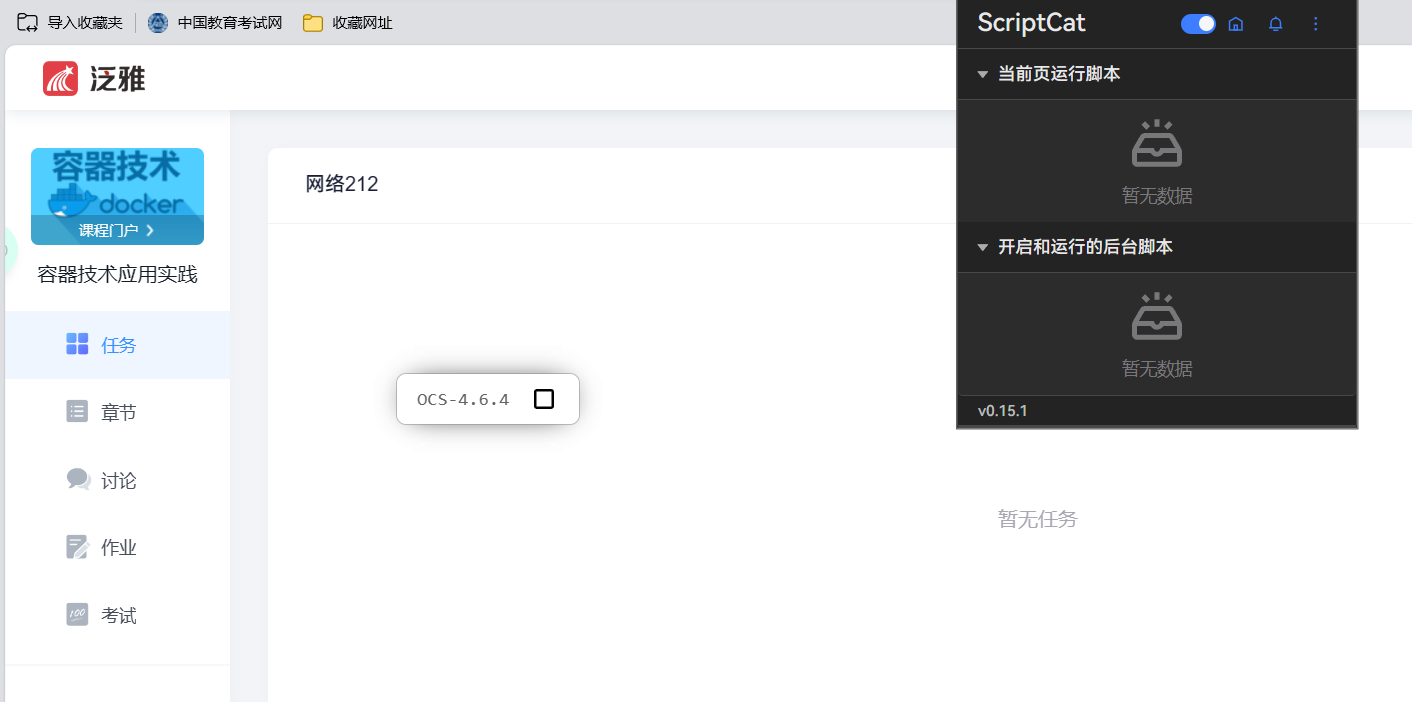1412x702 pixels.
Task: Select the 考试 exam score icon
Action: pyautogui.click(x=77, y=614)
